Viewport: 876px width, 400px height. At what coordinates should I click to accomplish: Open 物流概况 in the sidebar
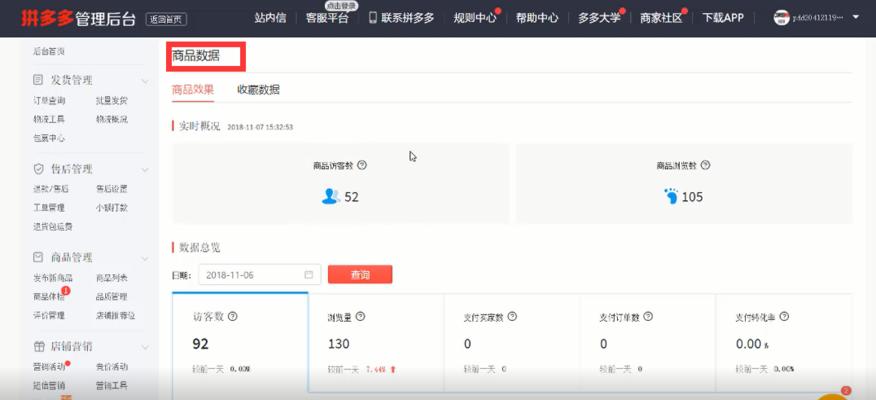(x=112, y=119)
